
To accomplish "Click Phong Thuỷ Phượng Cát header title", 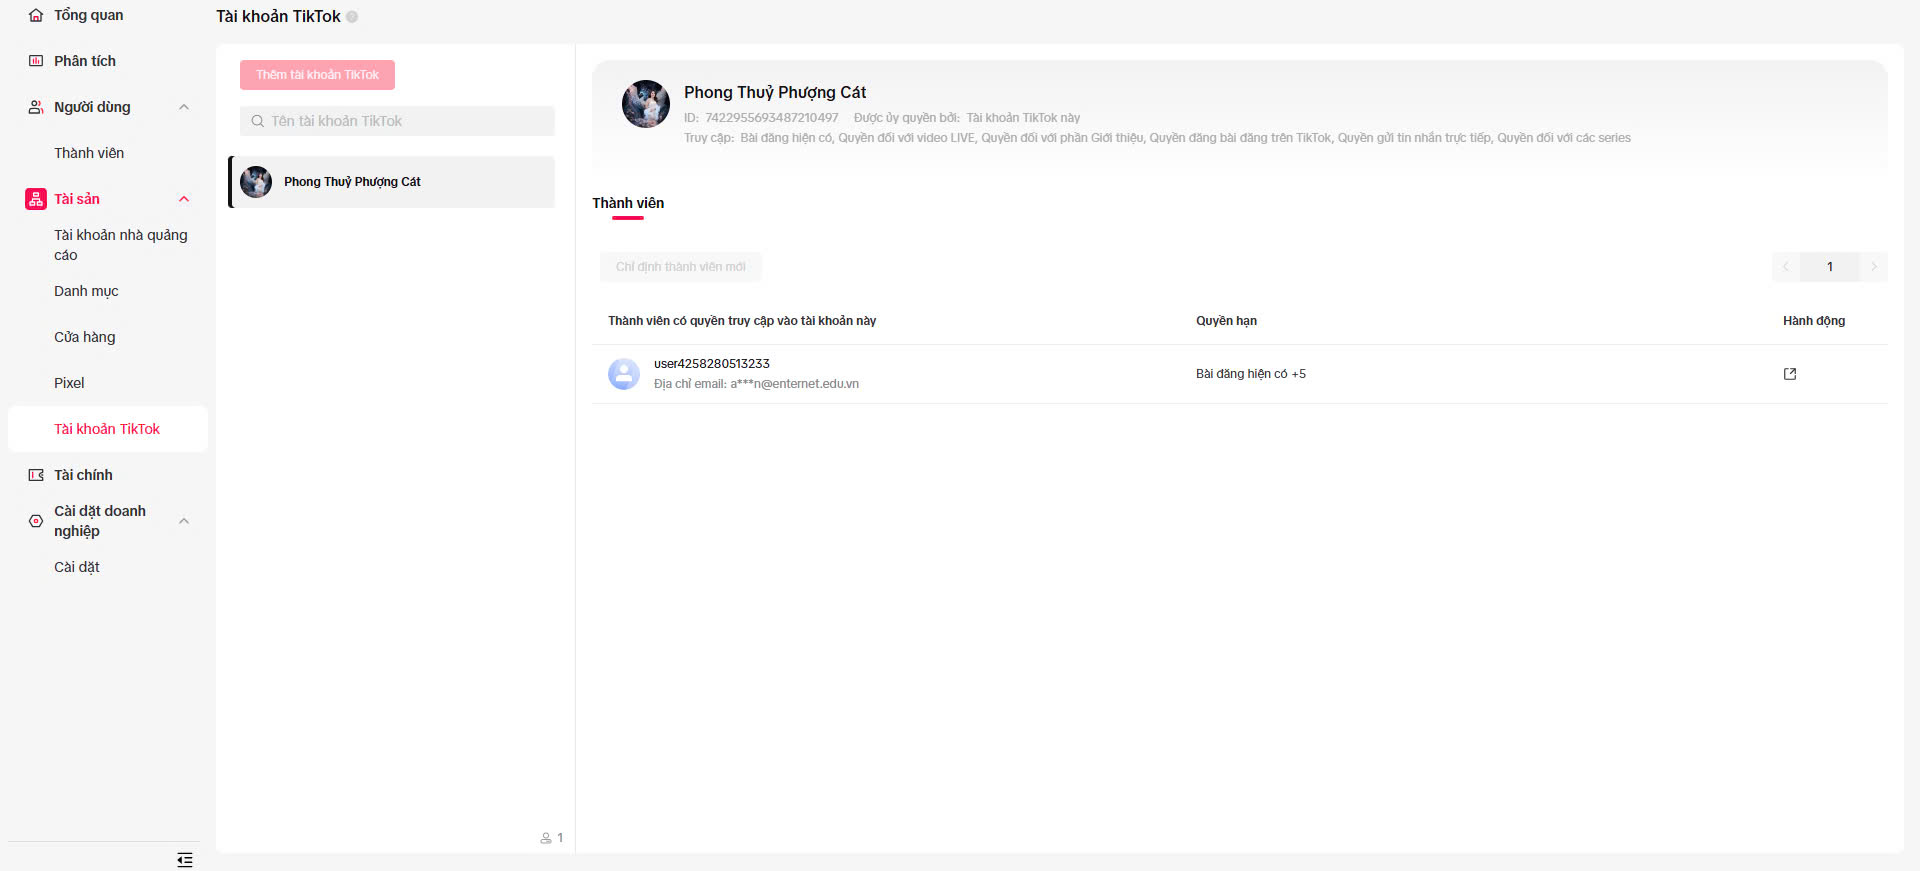I will pos(775,92).
